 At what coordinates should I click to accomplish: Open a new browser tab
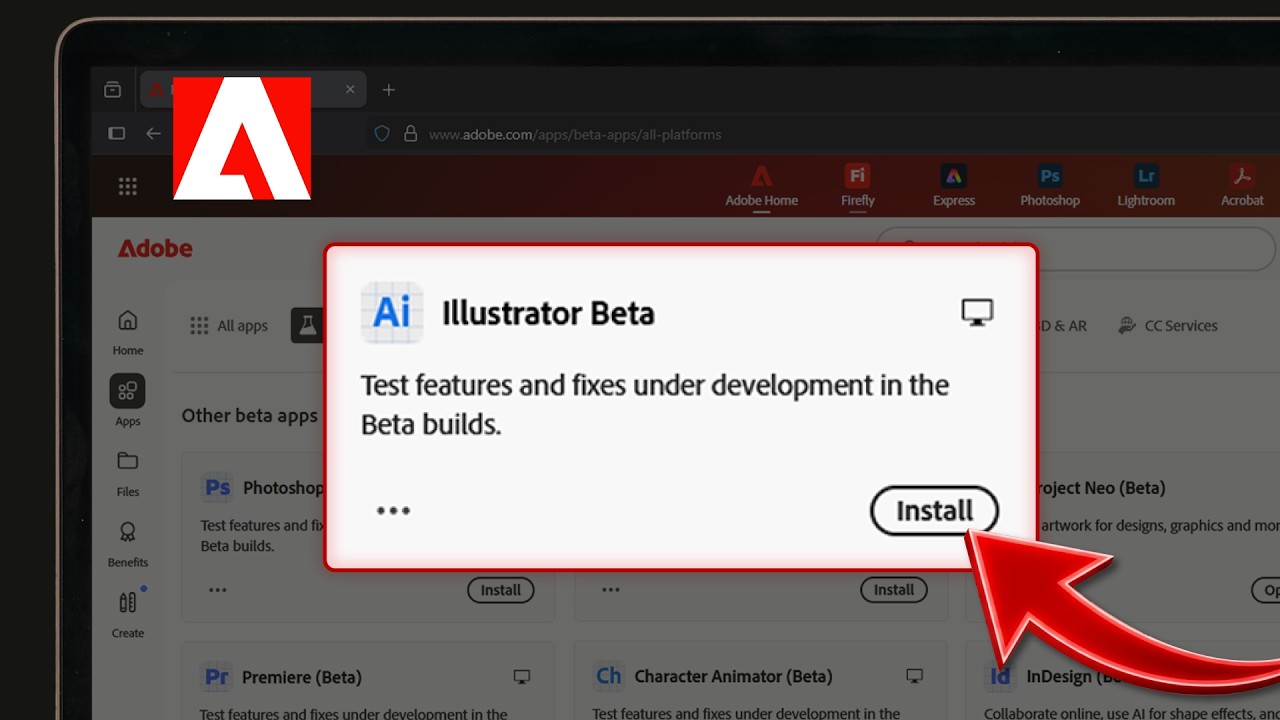(389, 90)
